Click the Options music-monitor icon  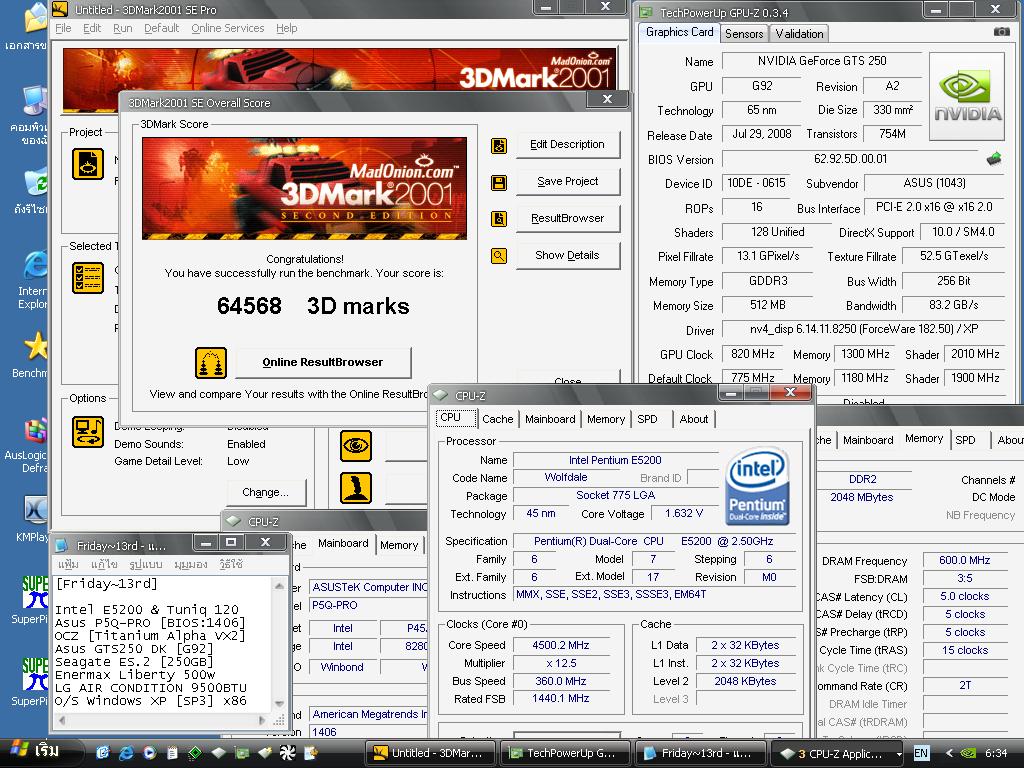(88, 432)
